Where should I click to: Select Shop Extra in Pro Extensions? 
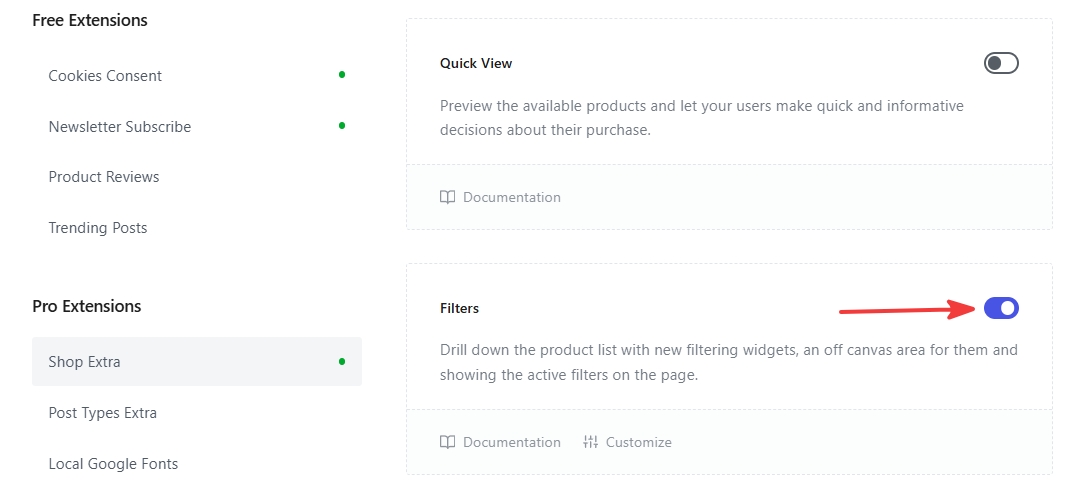point(197,362)
